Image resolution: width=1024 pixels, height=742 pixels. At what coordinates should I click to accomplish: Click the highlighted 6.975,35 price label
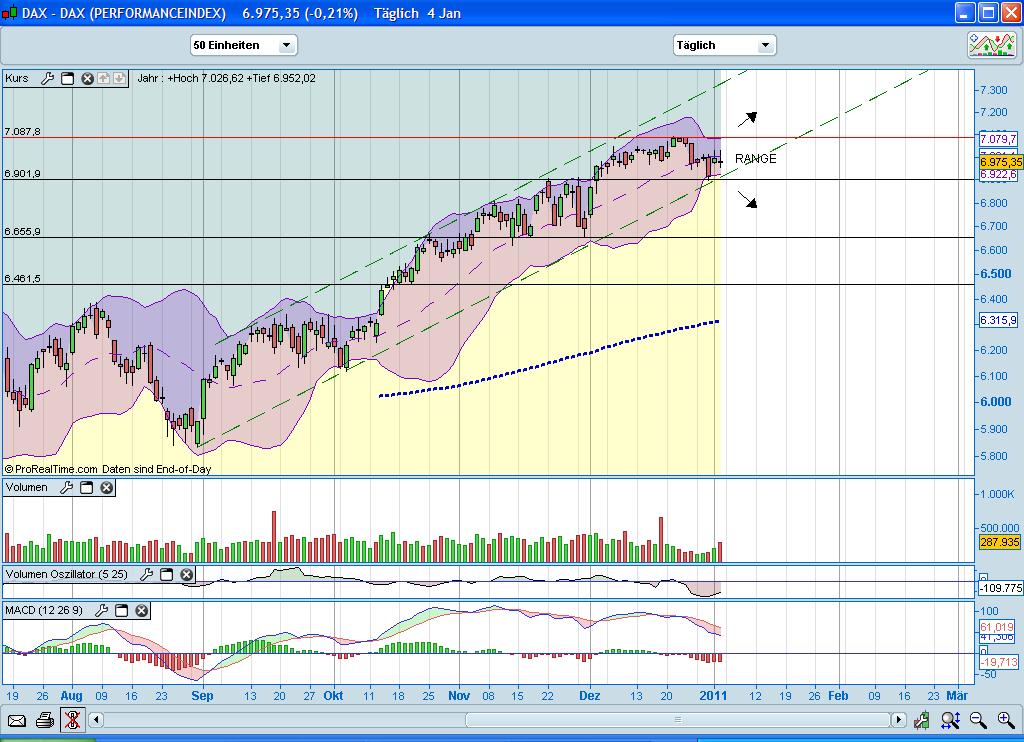point(999,160)
